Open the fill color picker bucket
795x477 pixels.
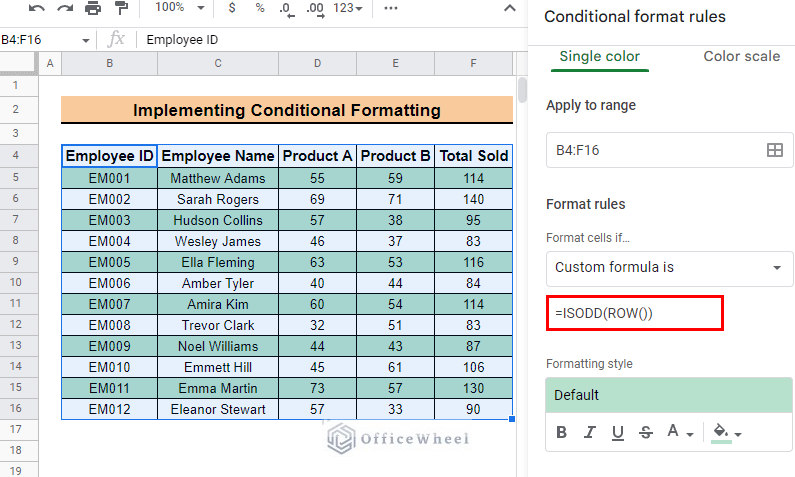click(727, 432)
